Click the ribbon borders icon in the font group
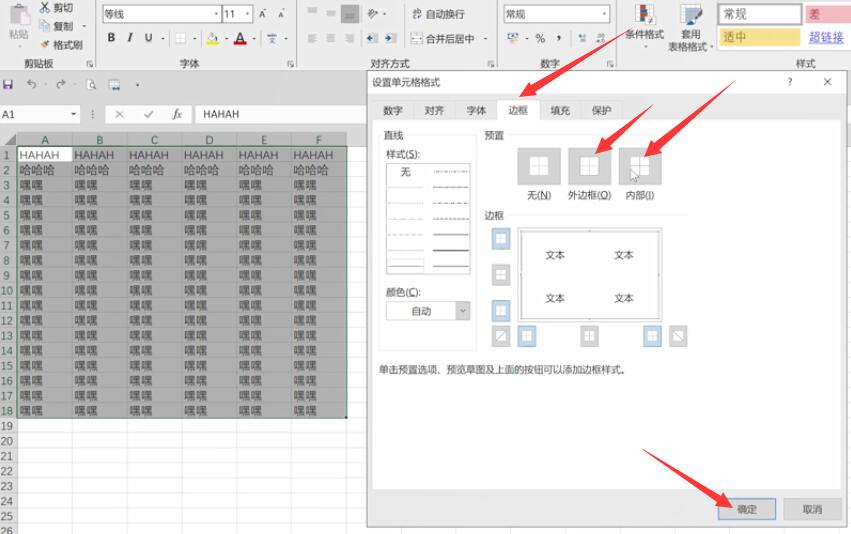This screenshot has height=534, width=851. coord(180,38)
